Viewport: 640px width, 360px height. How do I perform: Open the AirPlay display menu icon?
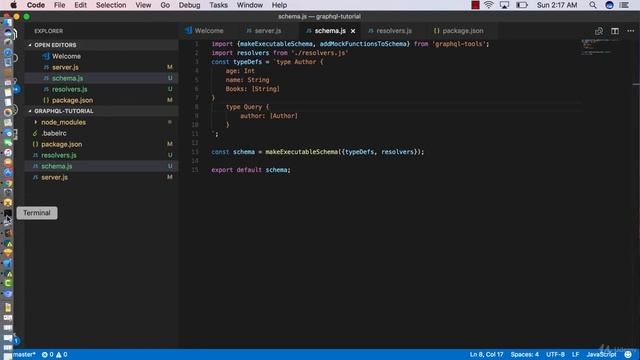(x=504, y=5)
